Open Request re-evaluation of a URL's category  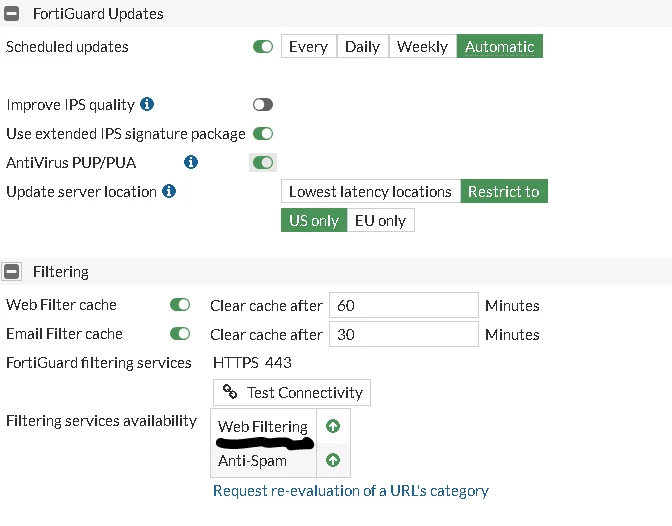(351, 490)
